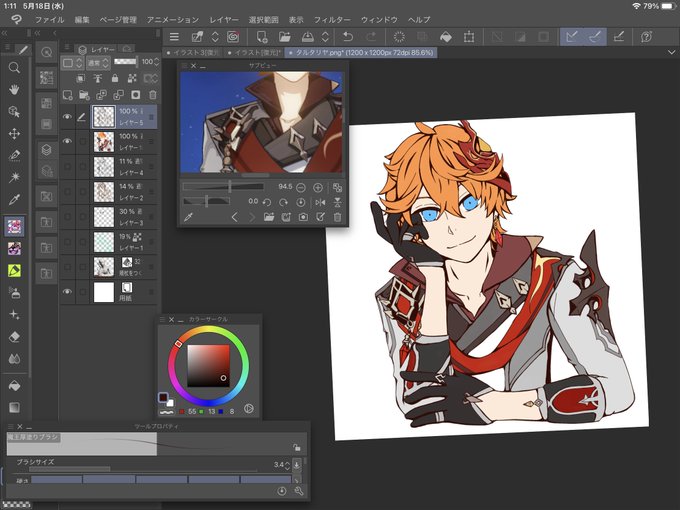Click Sub View camera capture icon
This screenshot has width=680, height=510.
coord(303,217)
